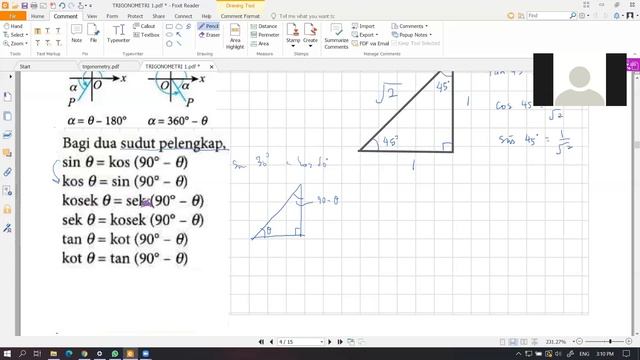Open the page number 4 / 15 dropdown
Screen dimensions: 640x360
coord(322,342)
